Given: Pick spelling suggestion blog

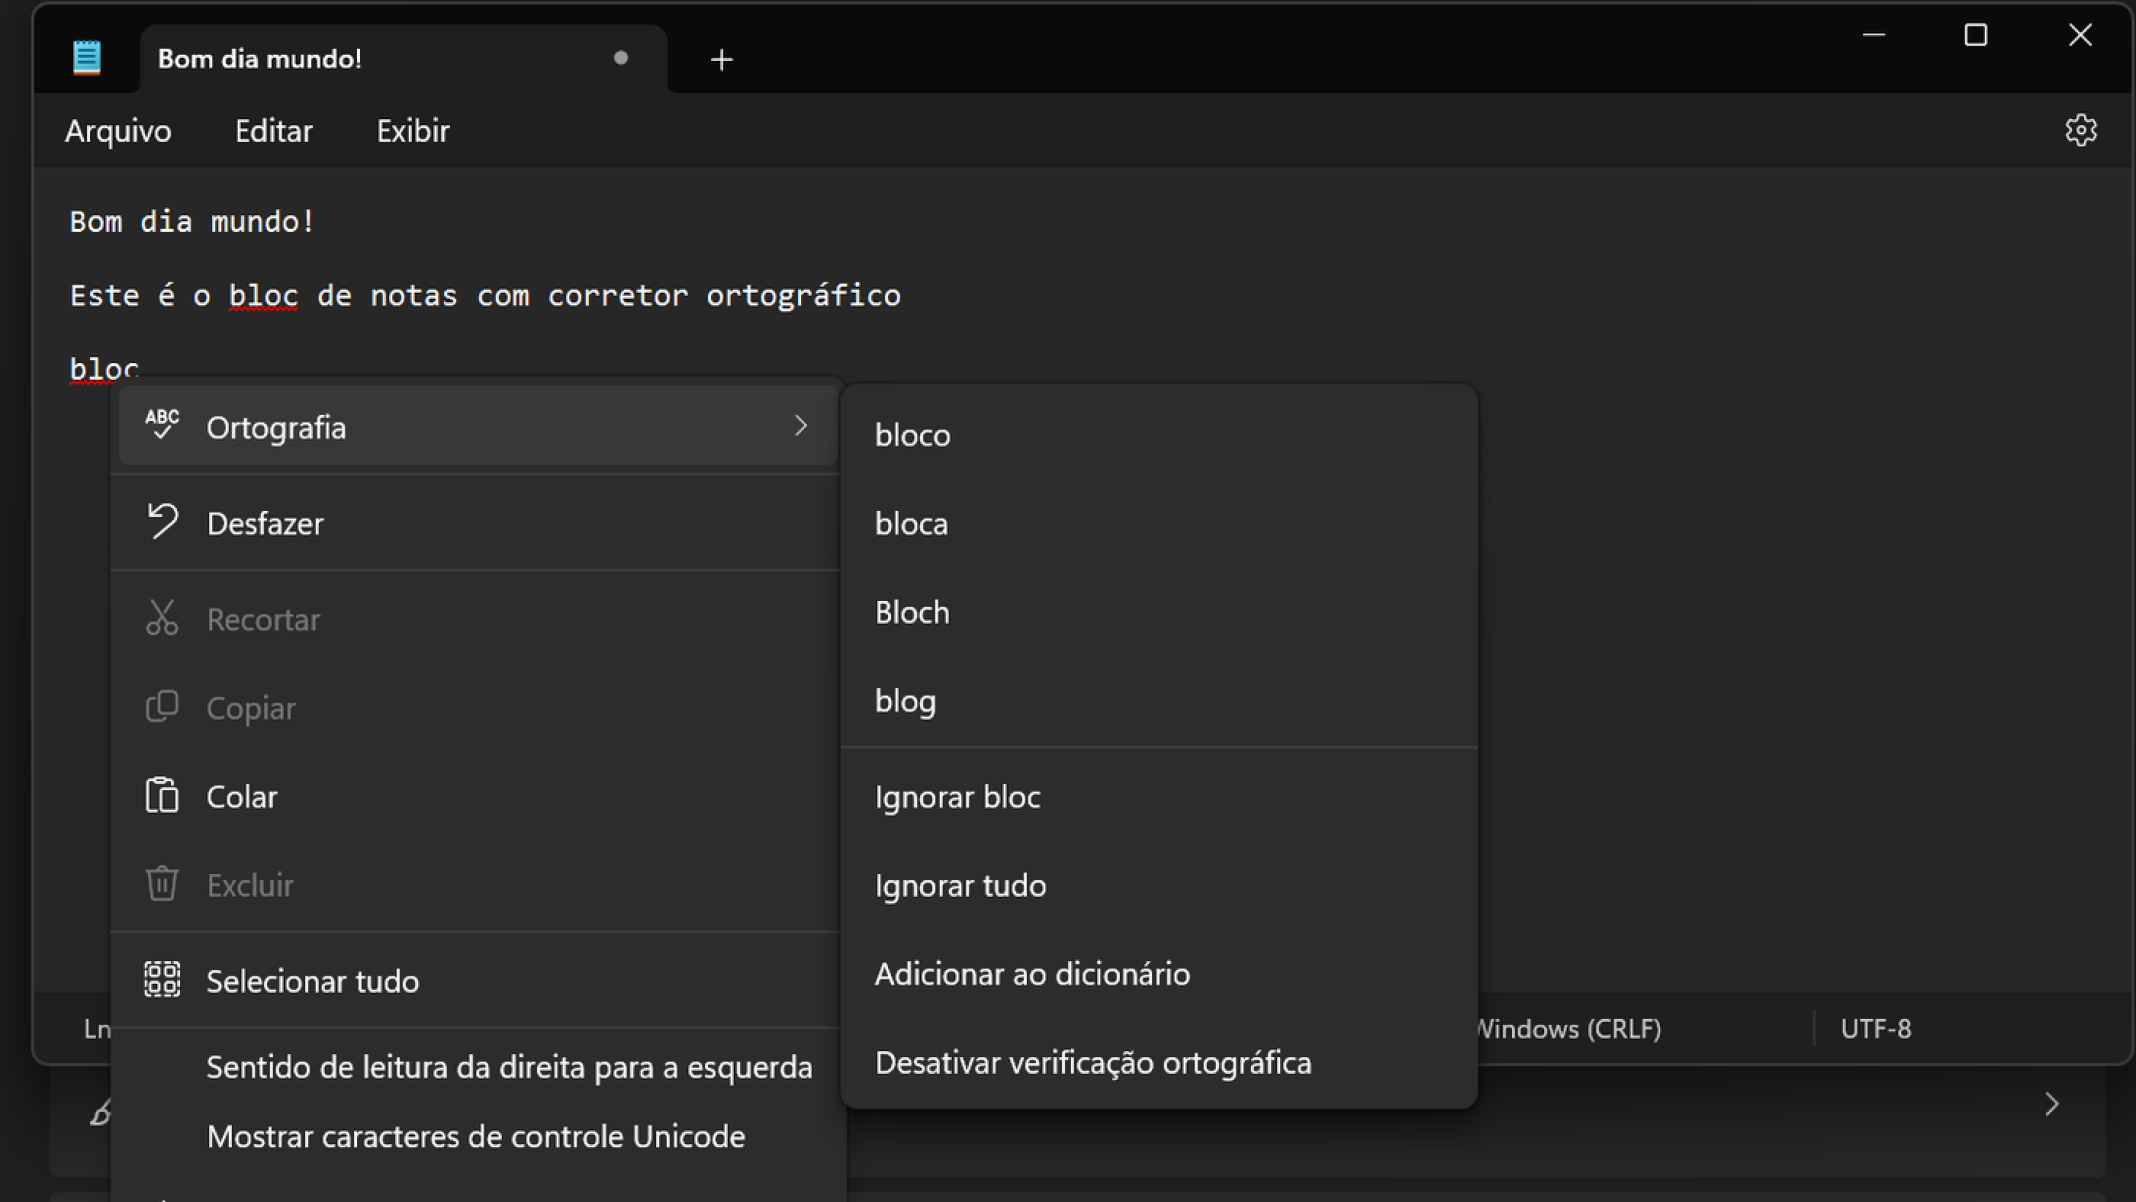Looking at the screenshot, I should point(1159,701).
